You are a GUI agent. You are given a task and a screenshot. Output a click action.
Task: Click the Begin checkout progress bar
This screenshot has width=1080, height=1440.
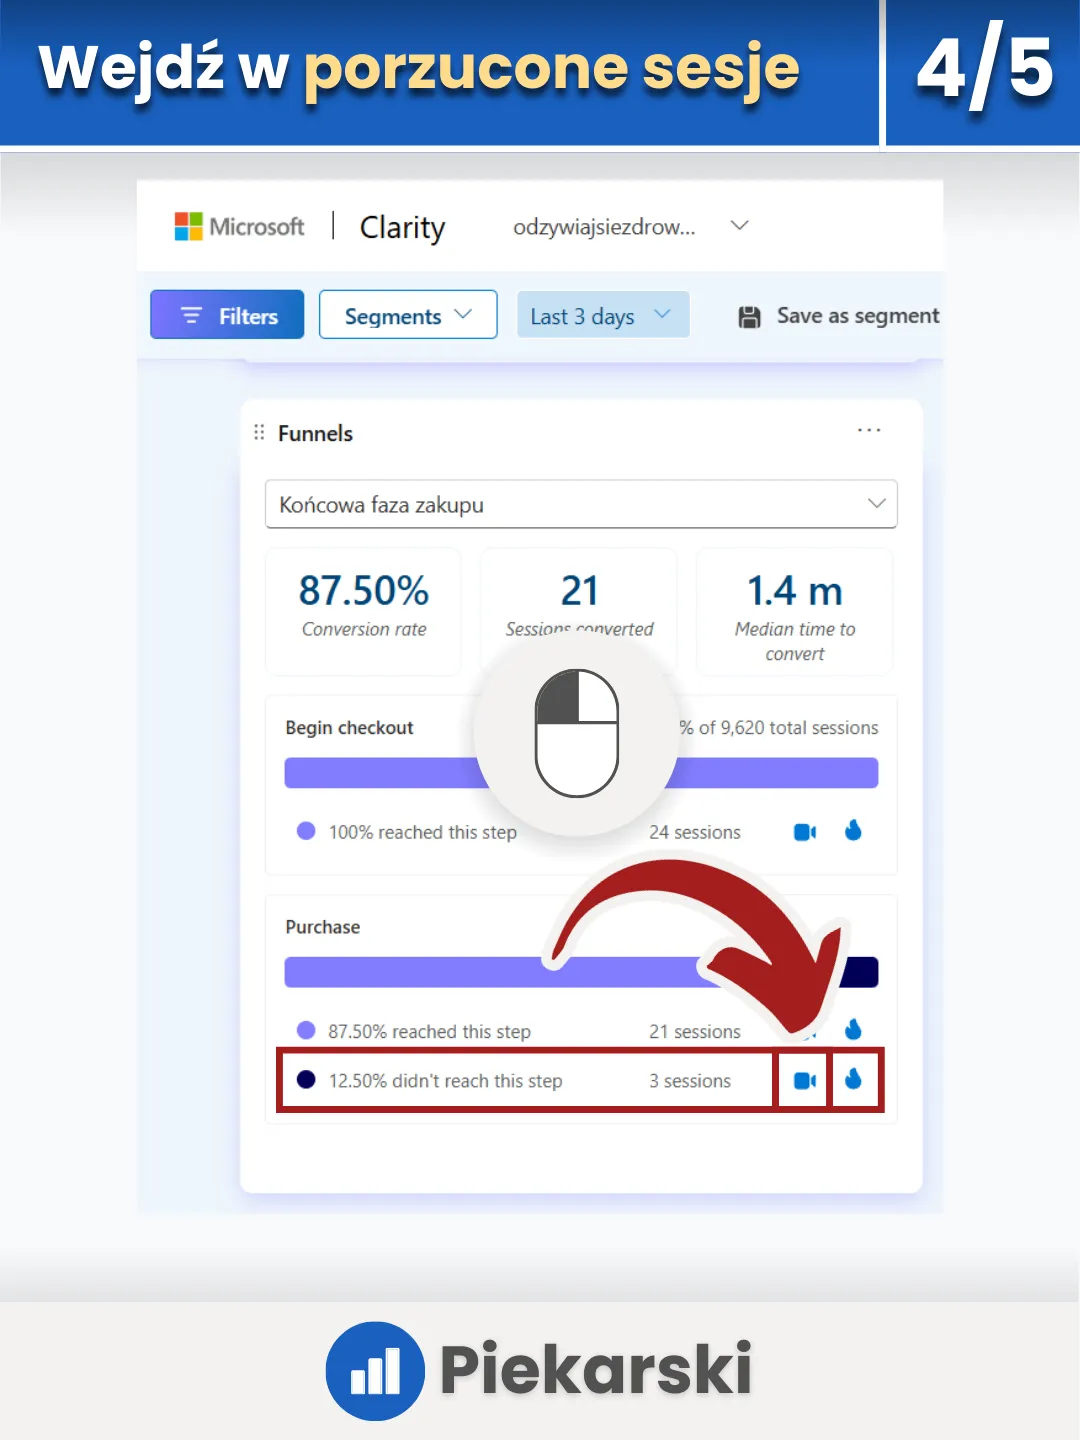[x=581, y=773]
